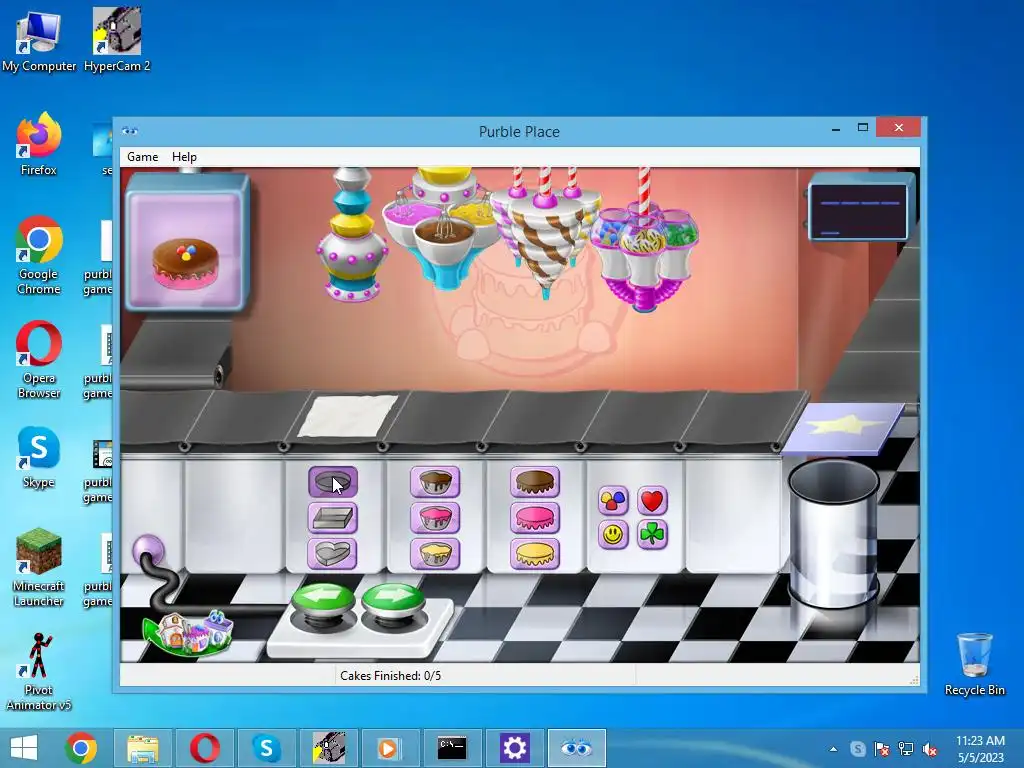
Task: Choose vanilla yellow batter button
Action: [x=435, y=554]
